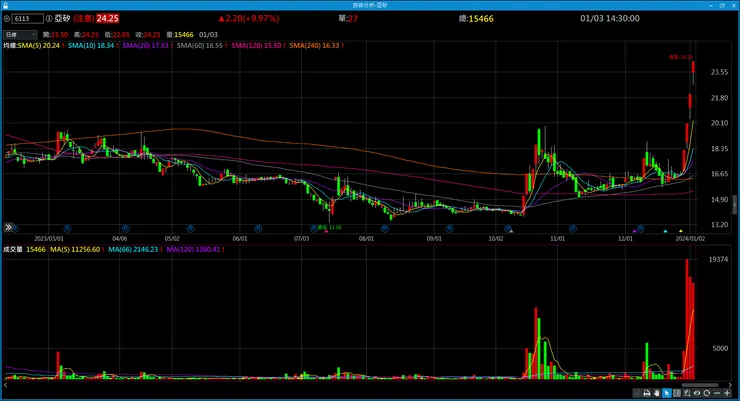Screen dimensions: 740x401
Task: Click the SMA(240) 16.33 legend label
Action: pos(314,46)
